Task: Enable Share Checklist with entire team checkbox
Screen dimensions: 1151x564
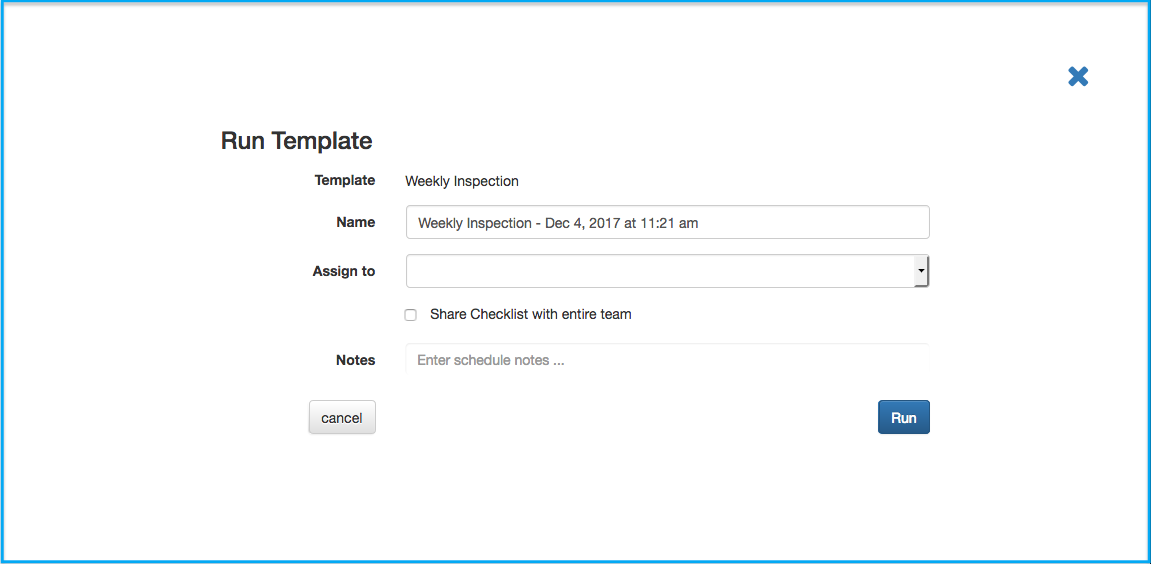Action: click(x=411, y=315)
